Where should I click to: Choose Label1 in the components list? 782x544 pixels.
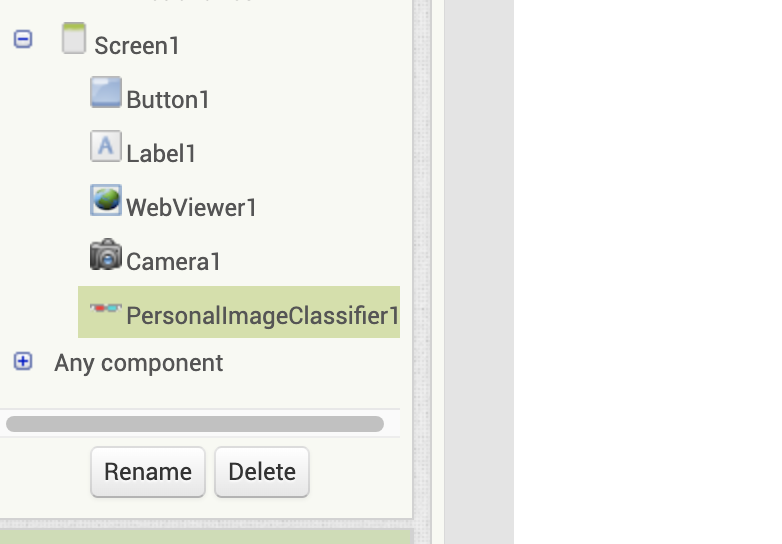click(x=161, y=153)
